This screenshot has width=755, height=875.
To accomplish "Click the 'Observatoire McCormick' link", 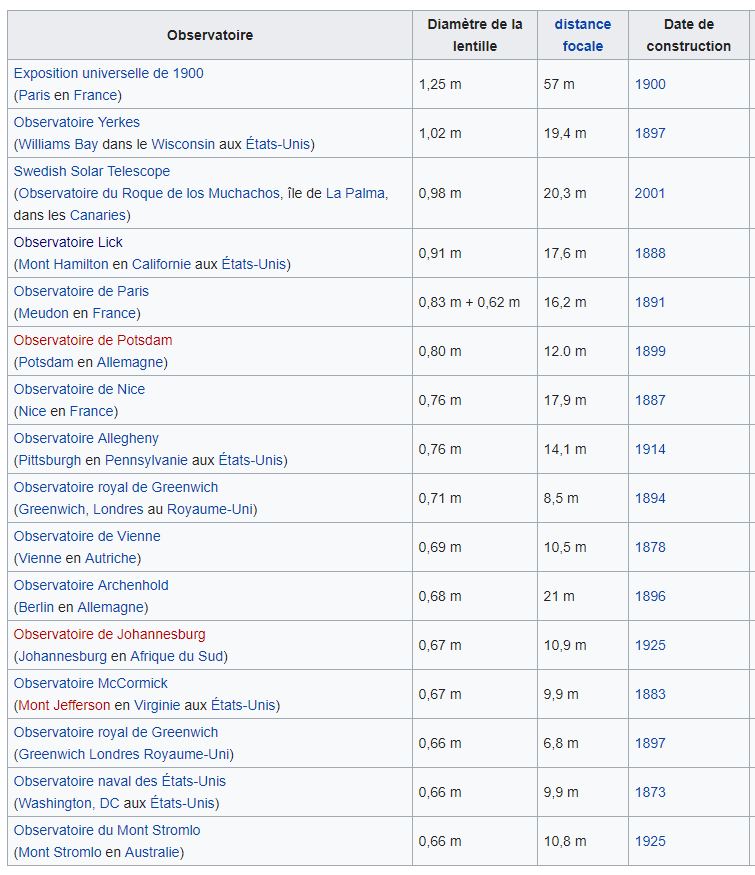I will click(x=91, y=683).
